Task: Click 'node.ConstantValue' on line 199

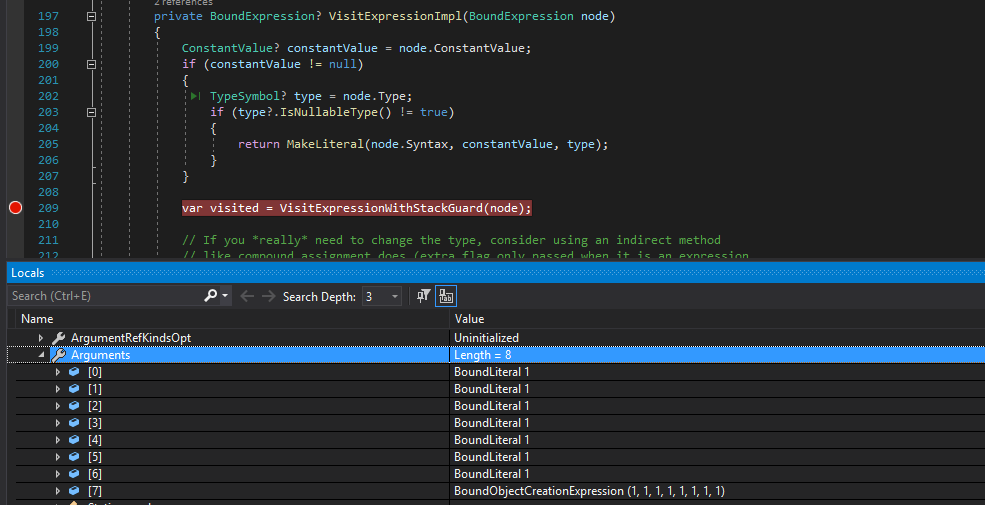Action: pos(464,48)
